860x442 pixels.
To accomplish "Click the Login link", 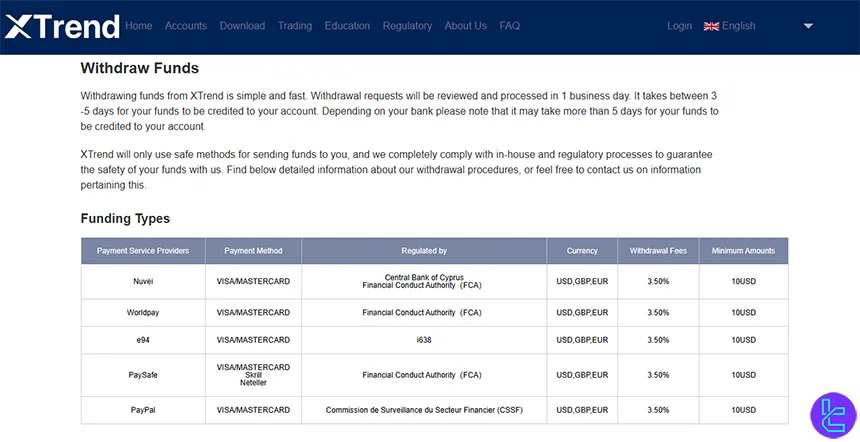I will pyautogui.click(x=680, y=26).
